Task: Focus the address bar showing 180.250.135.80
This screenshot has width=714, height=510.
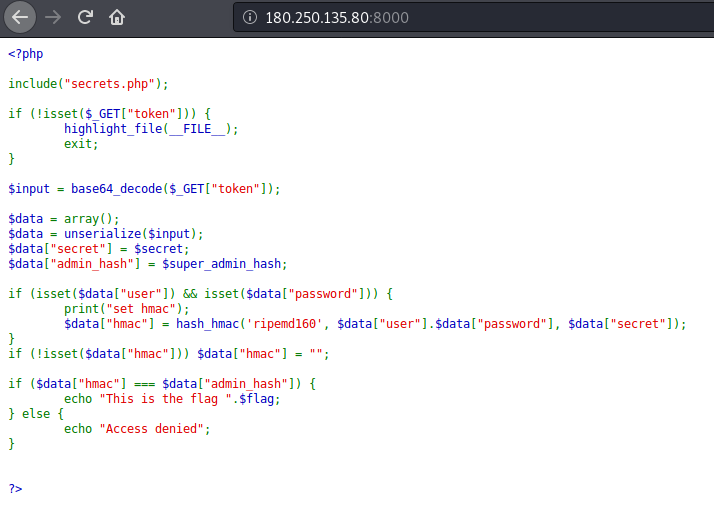Action: pyautogui.click(x=320, y=18)
